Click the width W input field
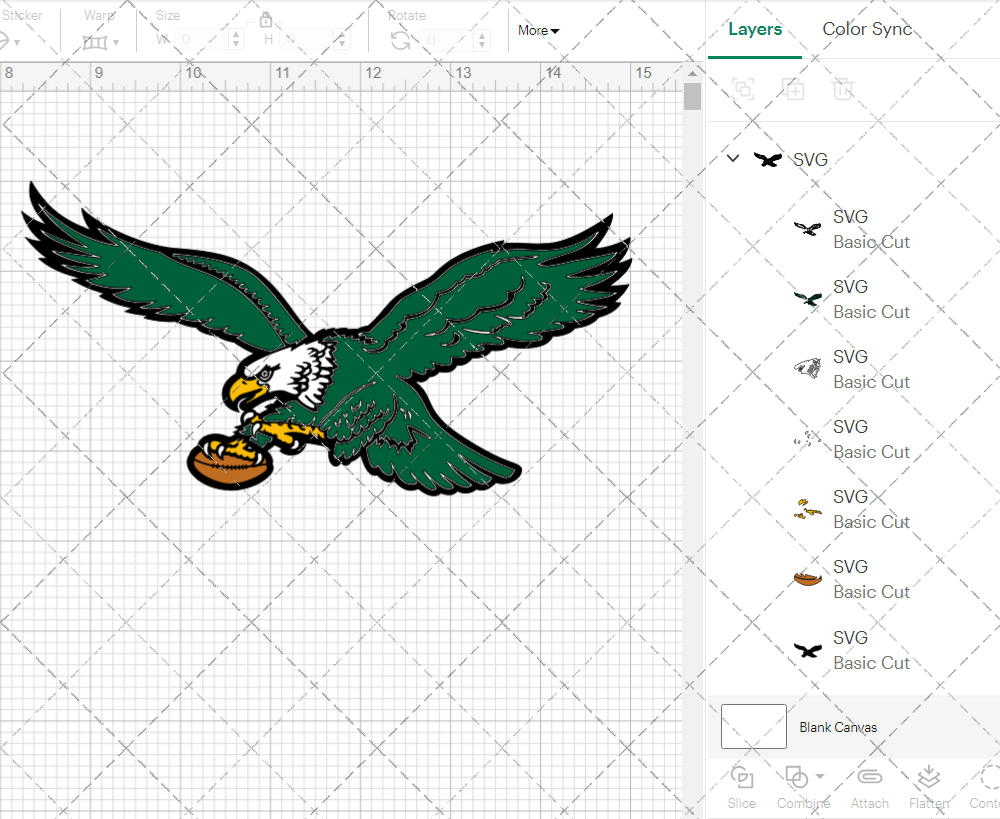The height and width of the screenshot is (819, 1000). (201, 40)
